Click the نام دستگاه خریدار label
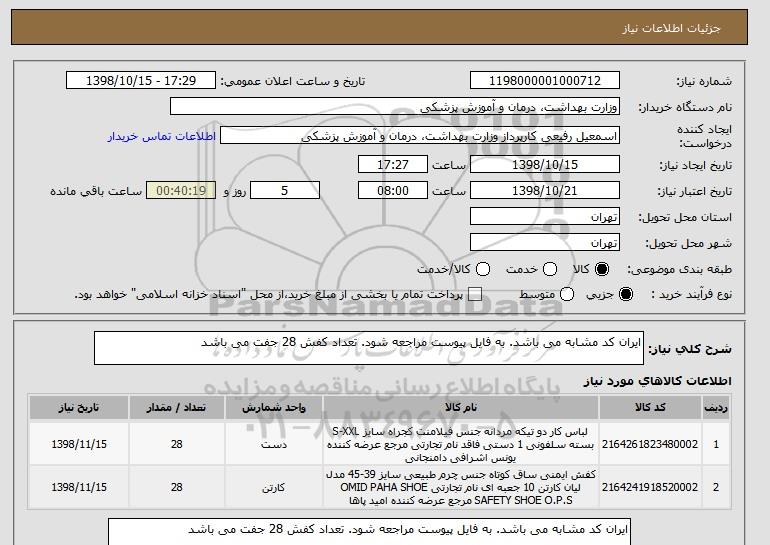 685,107
